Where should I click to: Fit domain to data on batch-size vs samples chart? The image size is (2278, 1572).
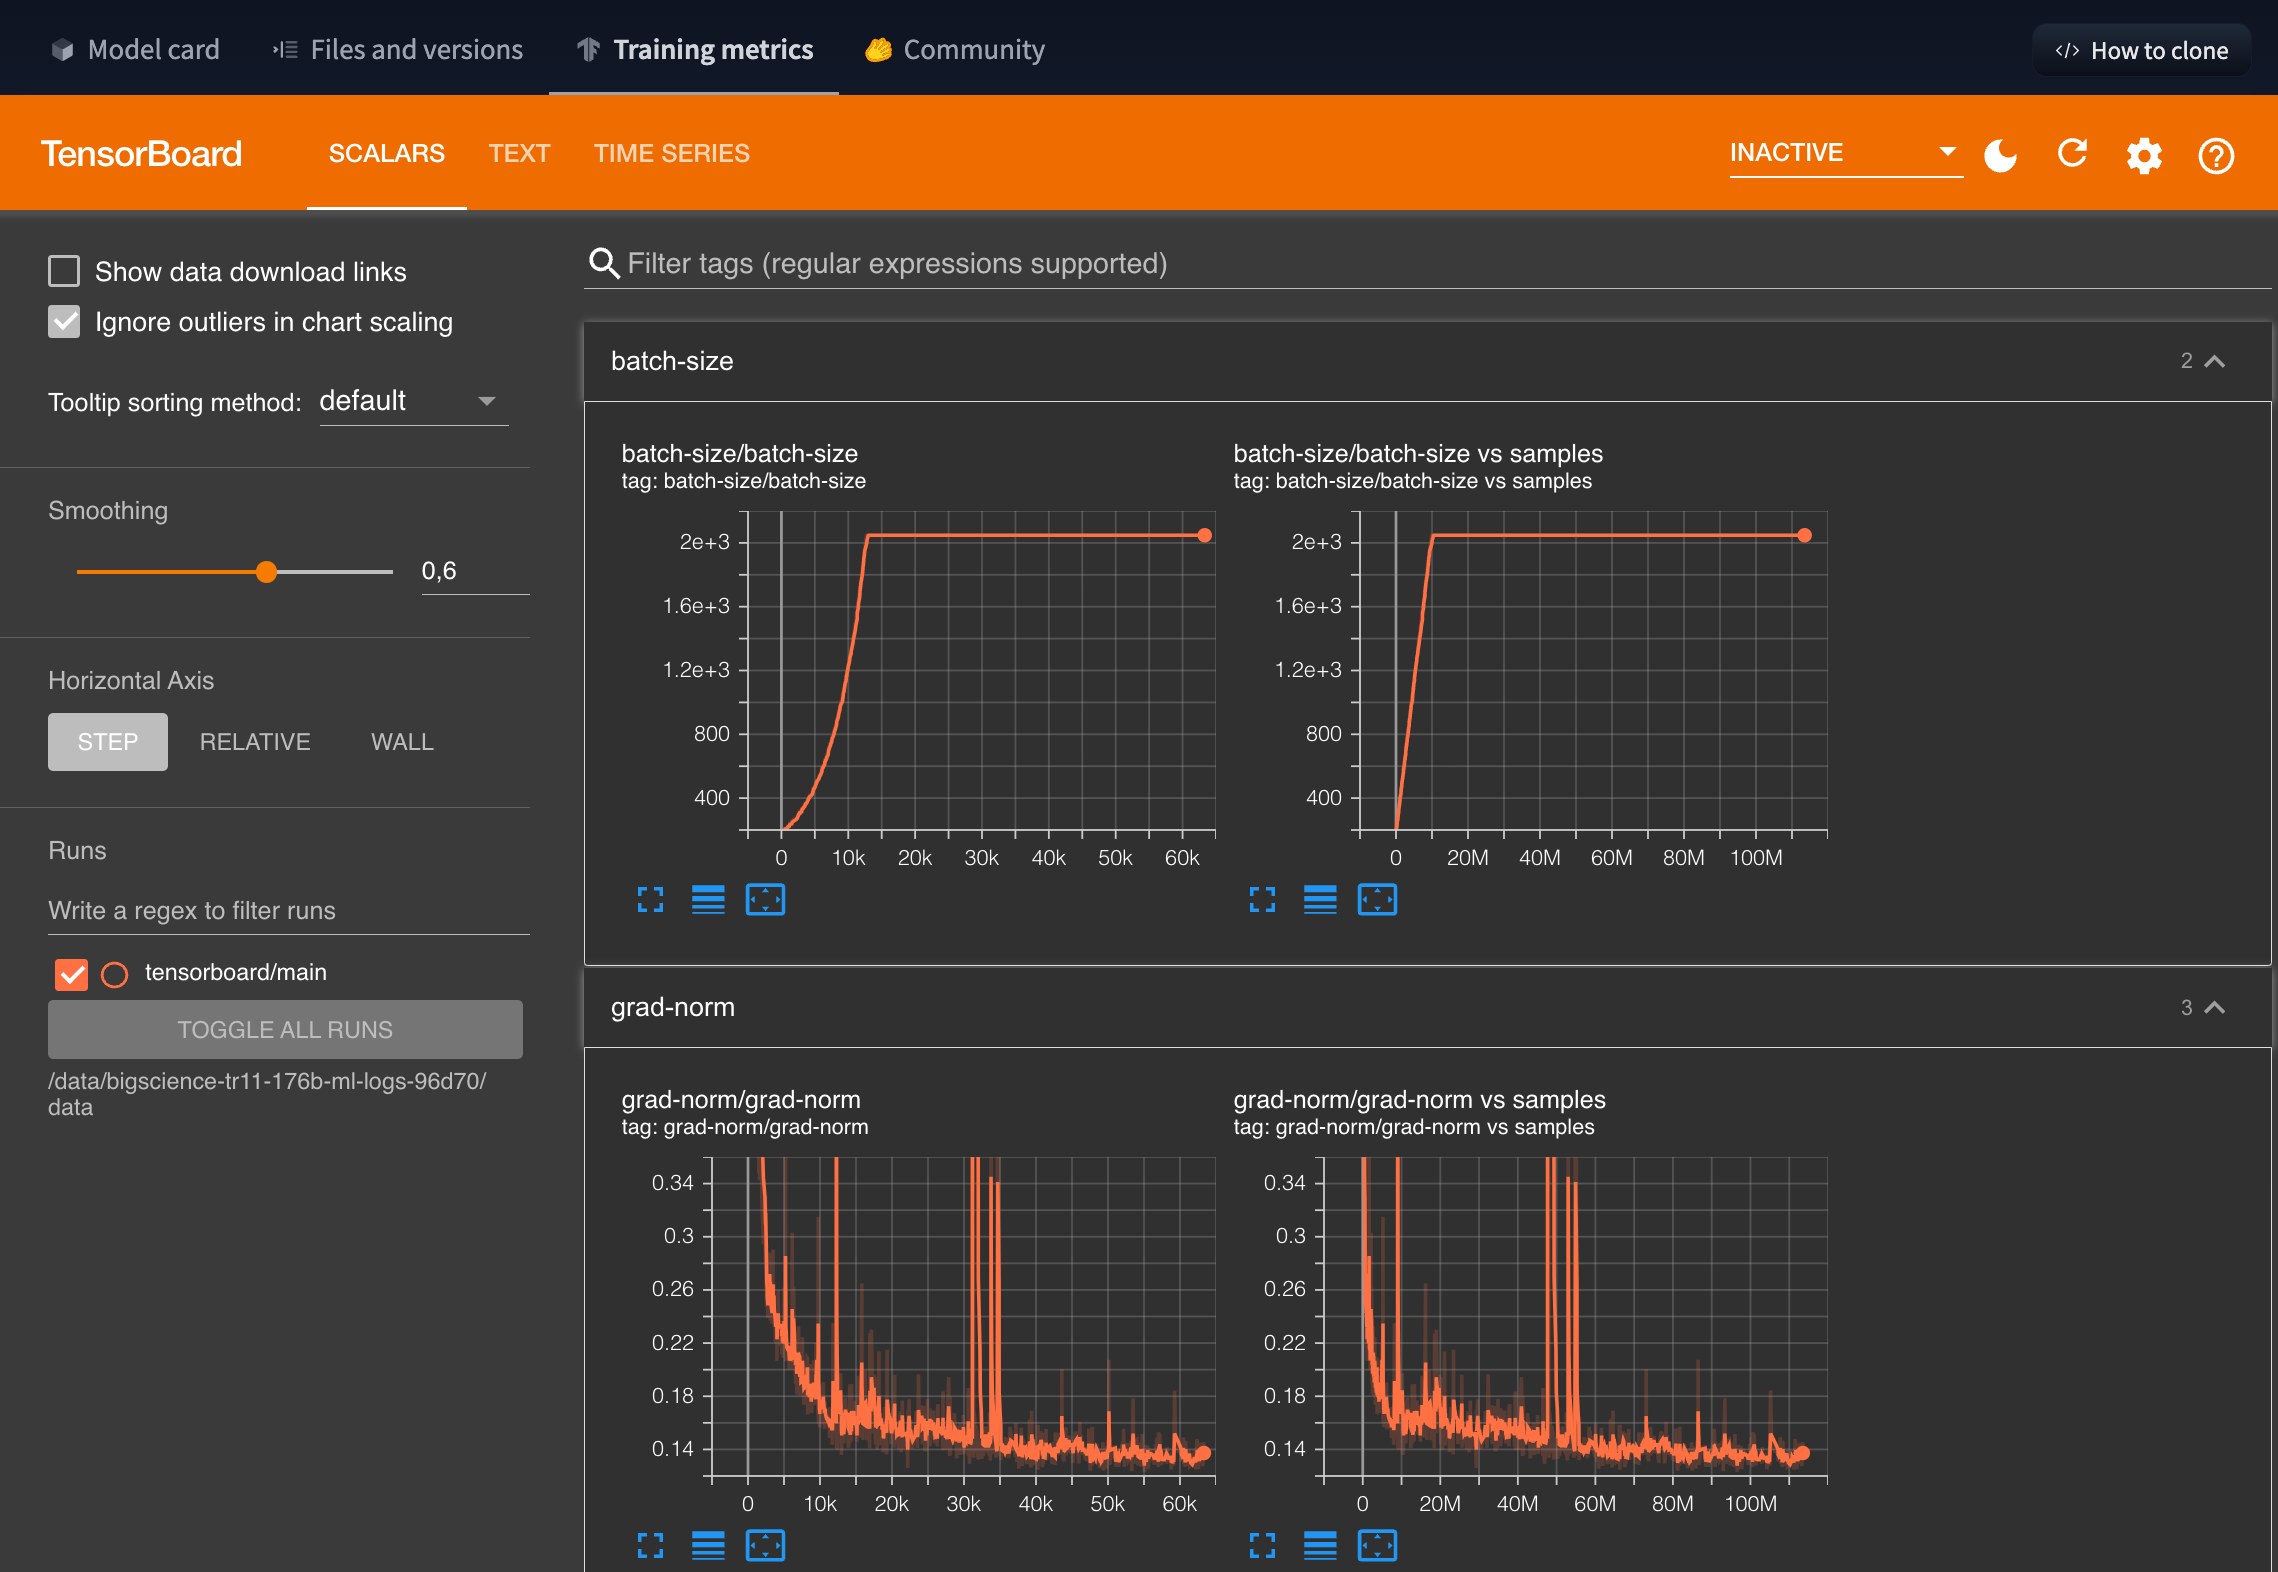pos(1377,900)
